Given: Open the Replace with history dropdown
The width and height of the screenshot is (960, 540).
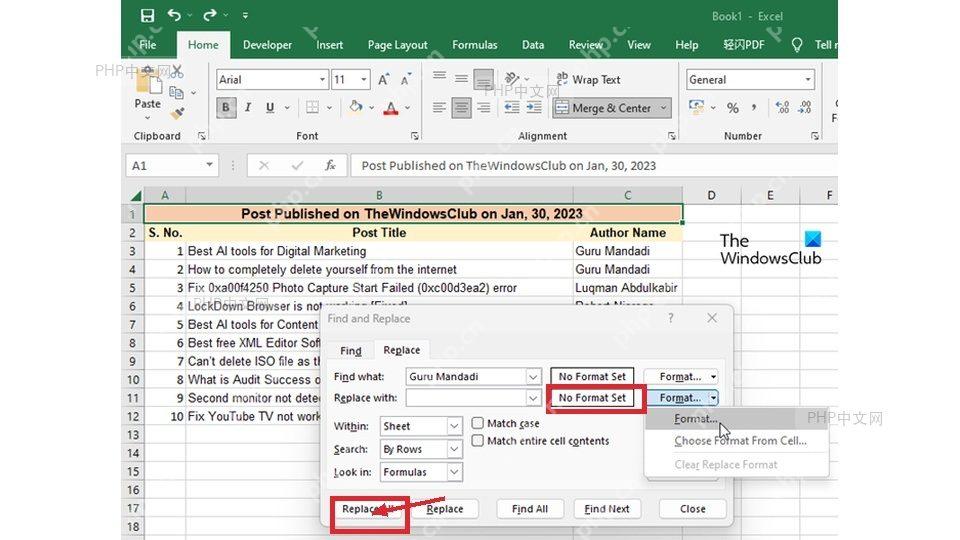Looking at the screenshot, I should [533, 398].
